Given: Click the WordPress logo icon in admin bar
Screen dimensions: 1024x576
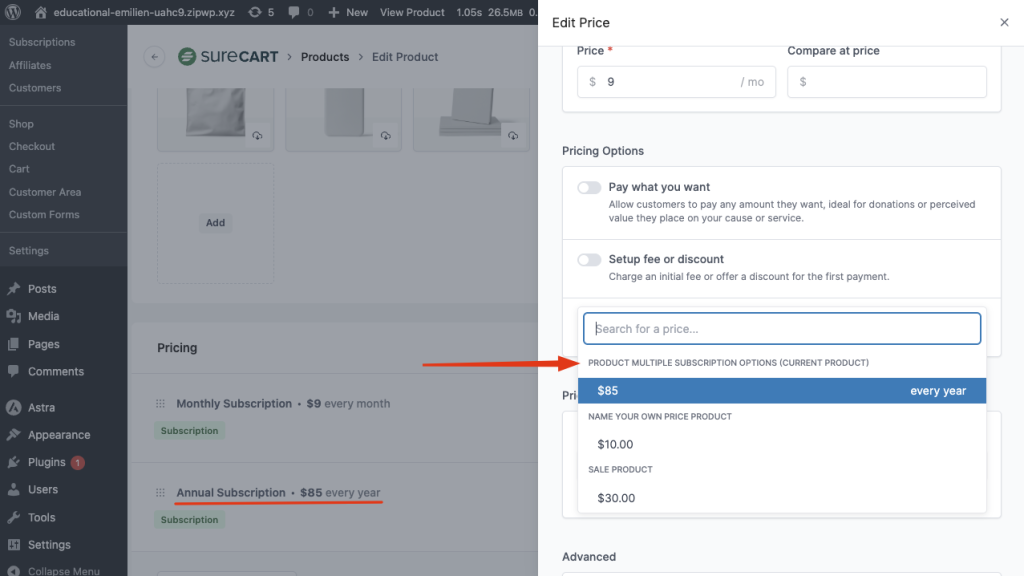Looking at the screenshot, I should (x=14, y=12).
